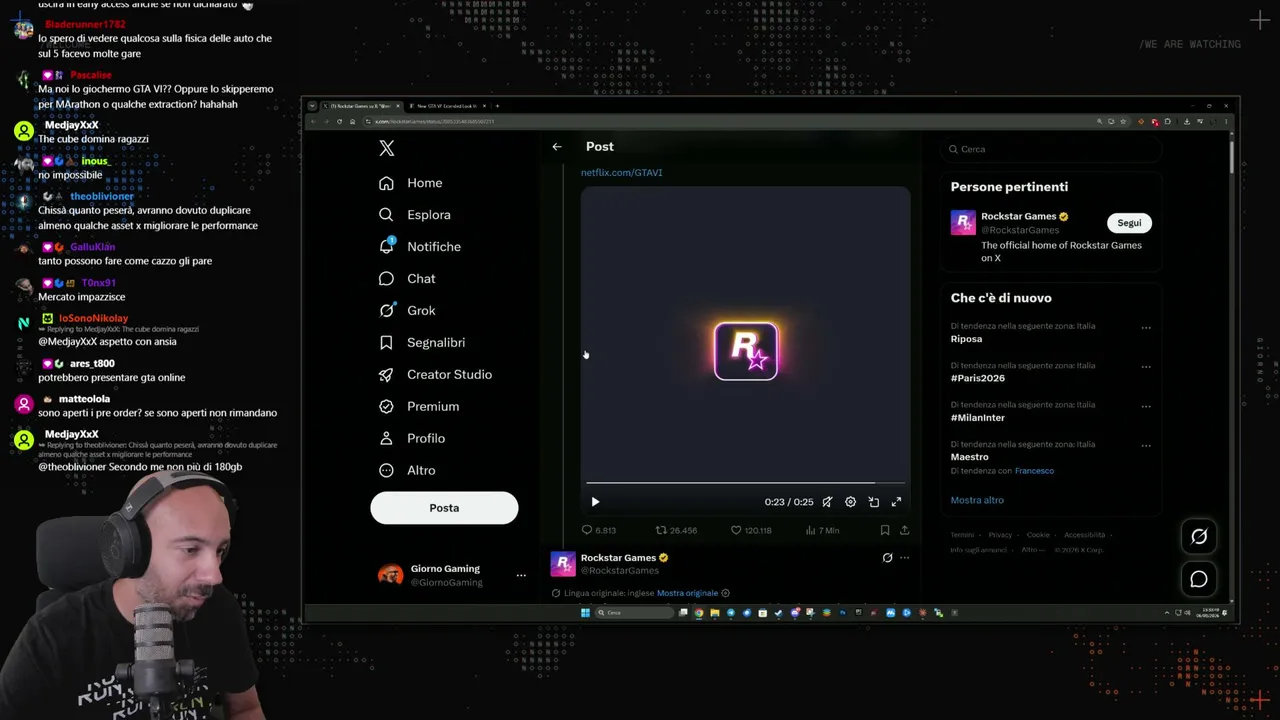Viewport: 1280px width, 720px height.
Task: Switch to the New GTA VI browser tab
Action: 446,106
